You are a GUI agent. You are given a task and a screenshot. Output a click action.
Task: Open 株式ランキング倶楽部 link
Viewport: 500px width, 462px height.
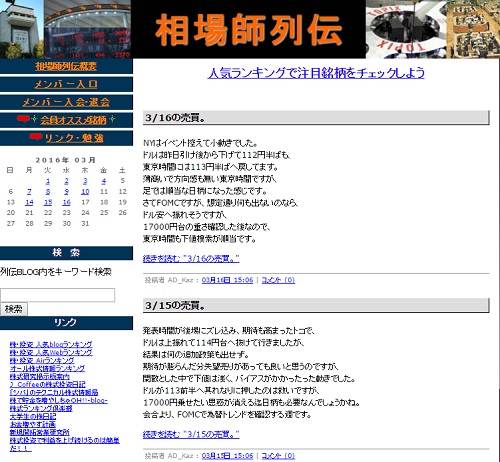[41, 408]
